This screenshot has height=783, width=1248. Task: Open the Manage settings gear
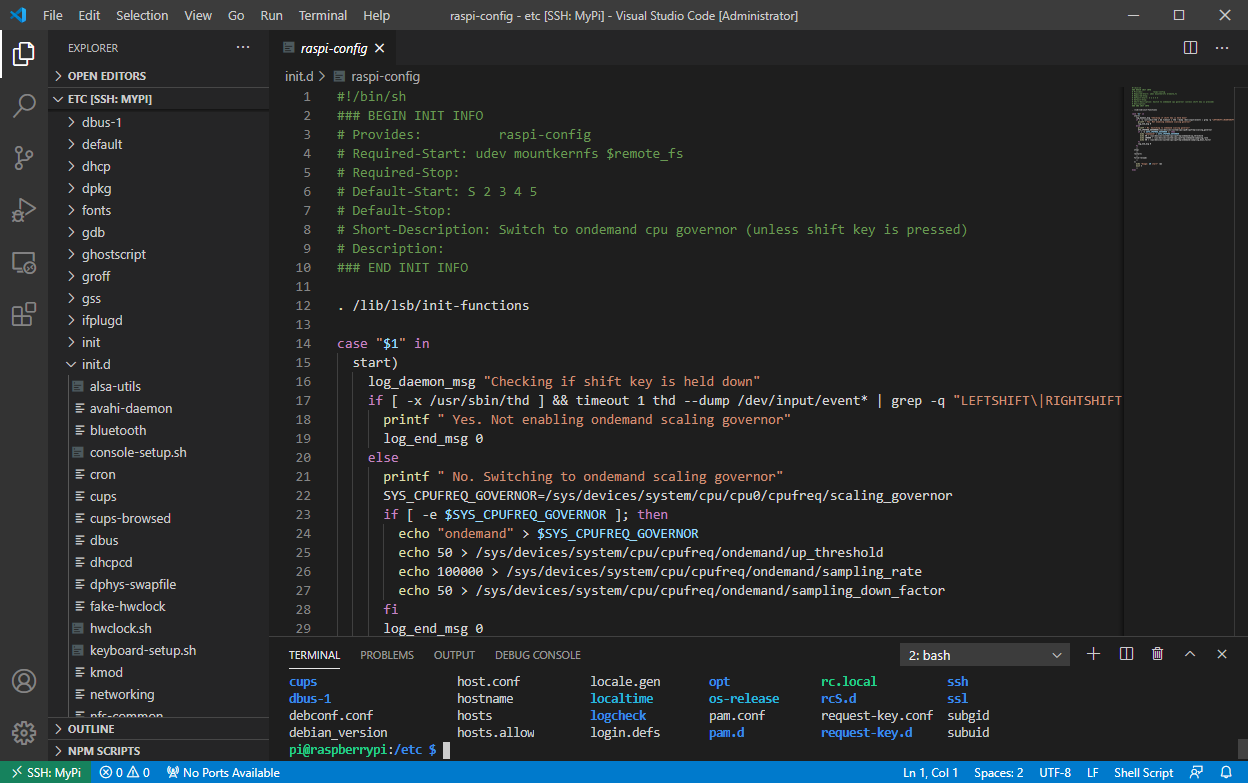24,733
